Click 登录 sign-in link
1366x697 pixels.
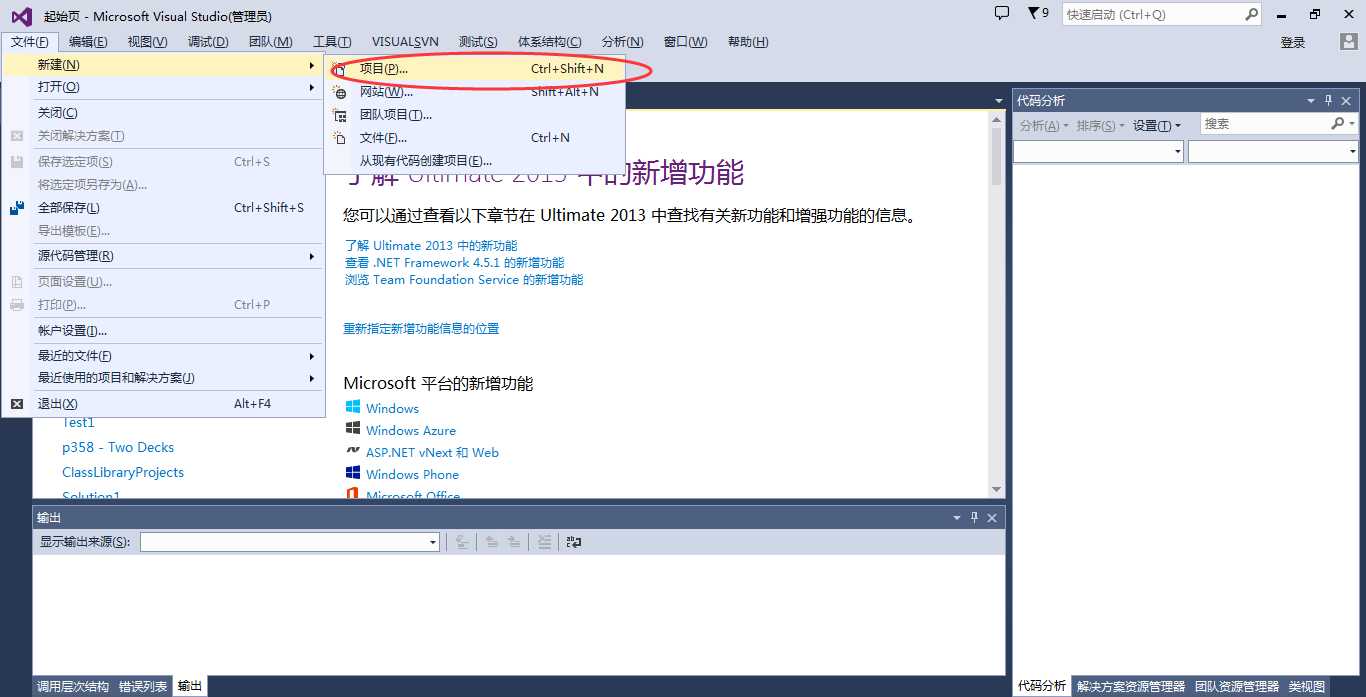coord(1293,42)
